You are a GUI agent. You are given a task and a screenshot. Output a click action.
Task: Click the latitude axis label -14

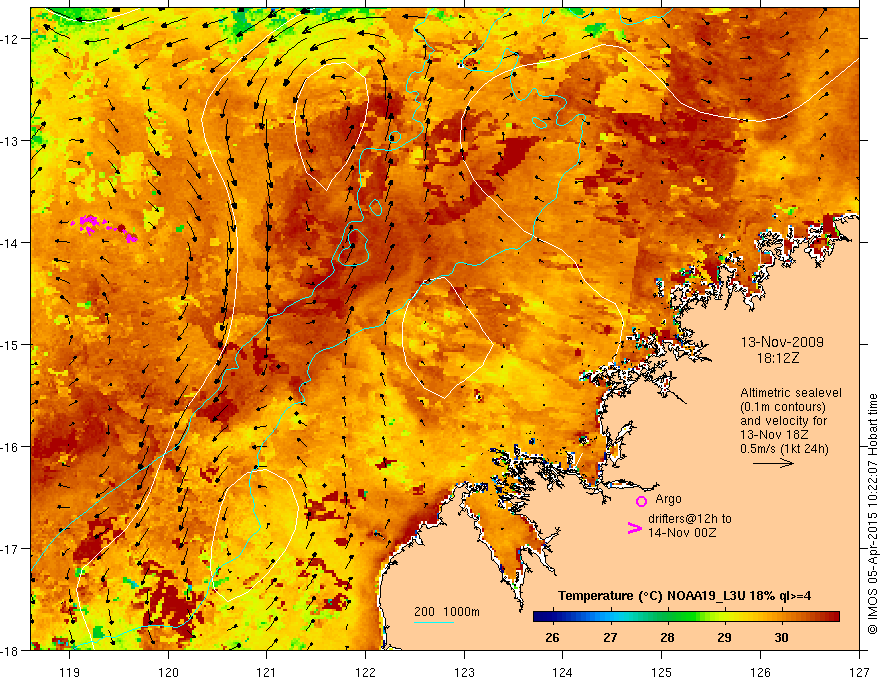[x=11, y=243]
